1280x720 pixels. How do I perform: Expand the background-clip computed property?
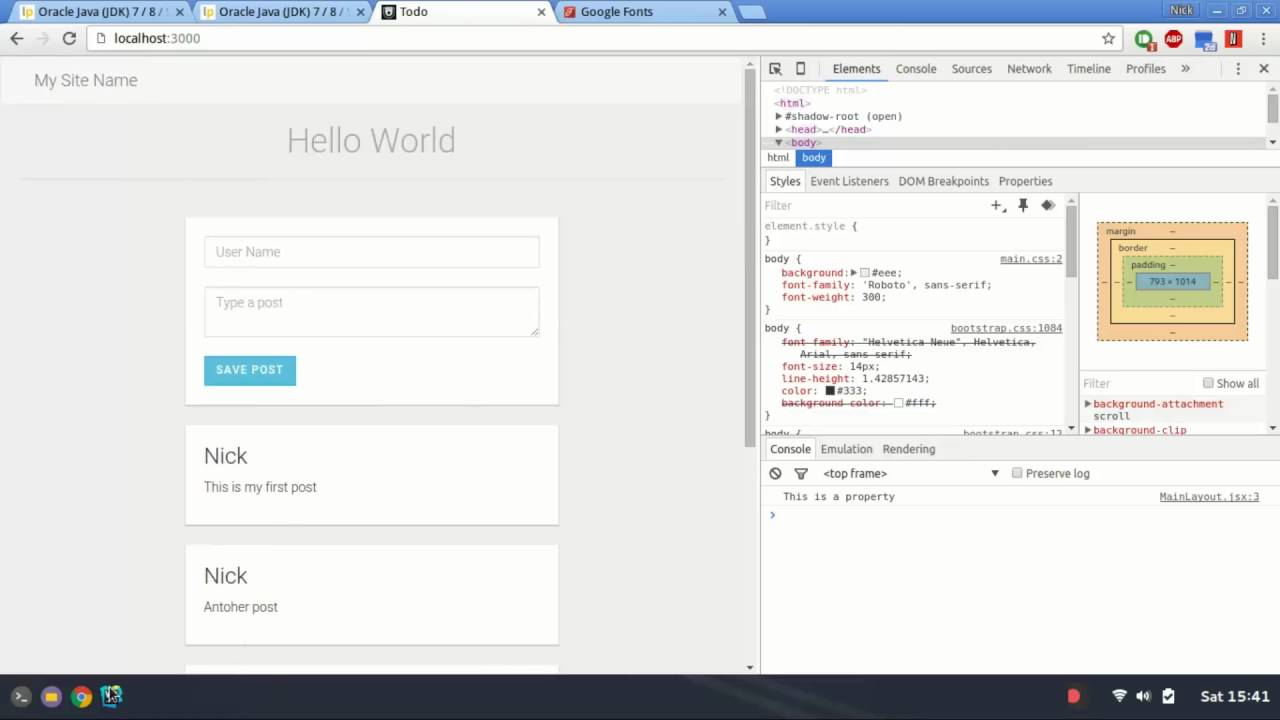coord(1088,430)
